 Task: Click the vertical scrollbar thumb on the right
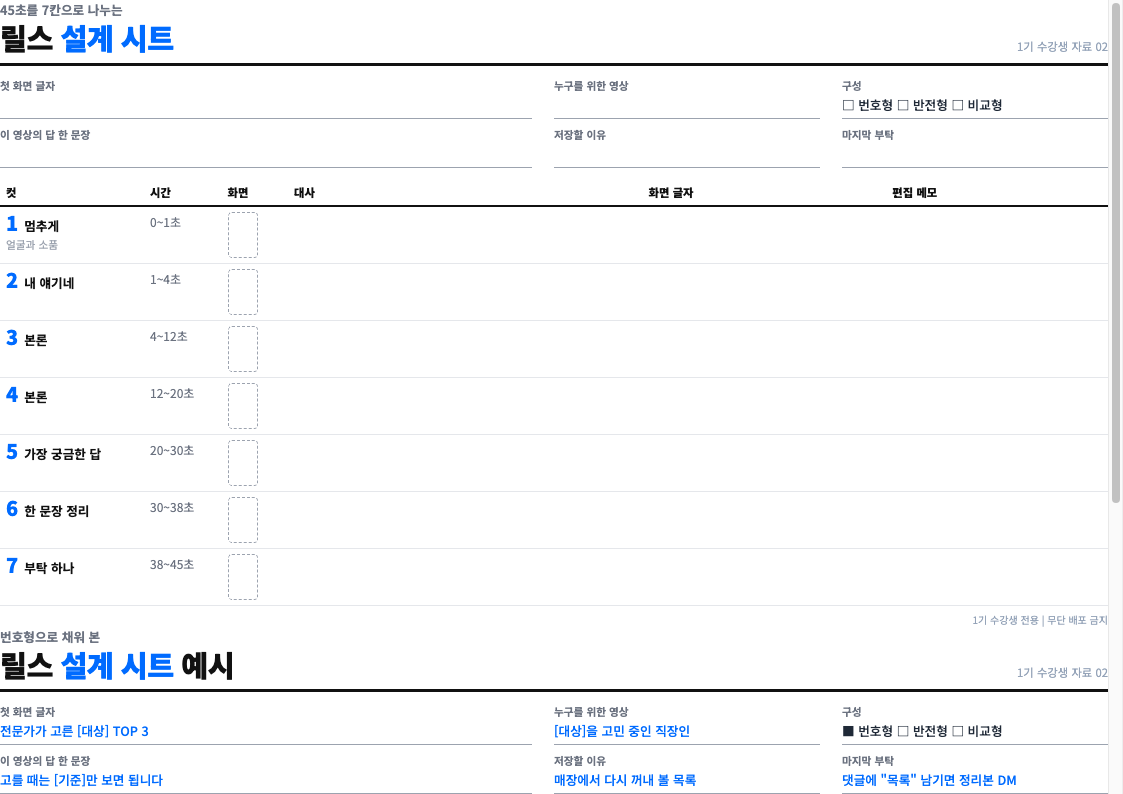(1116, 252)
